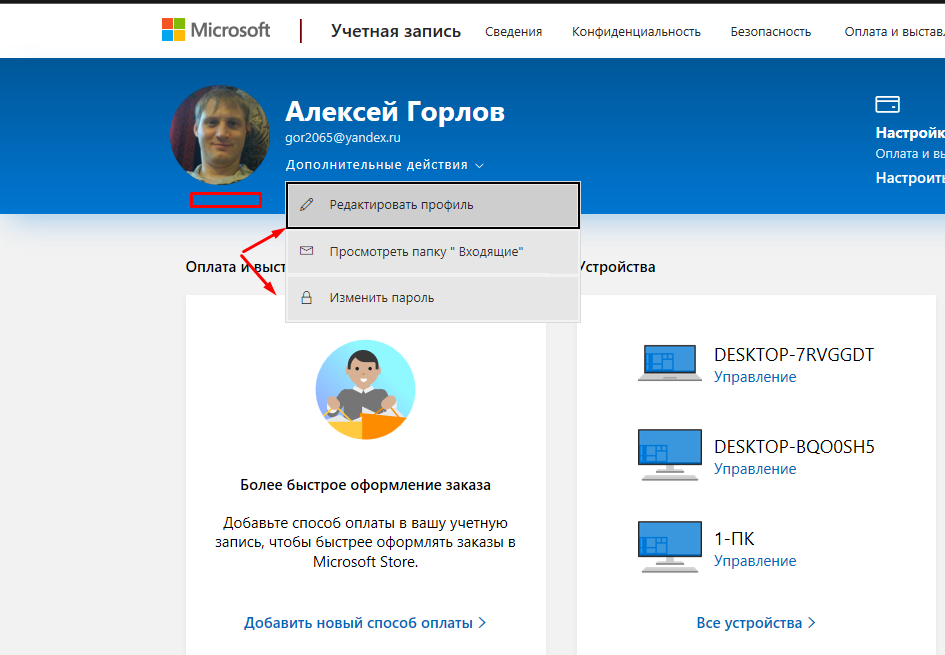Select Редактировать профиль menu item
The height and width of the screenshot is (655, 945).
[433, 205]
